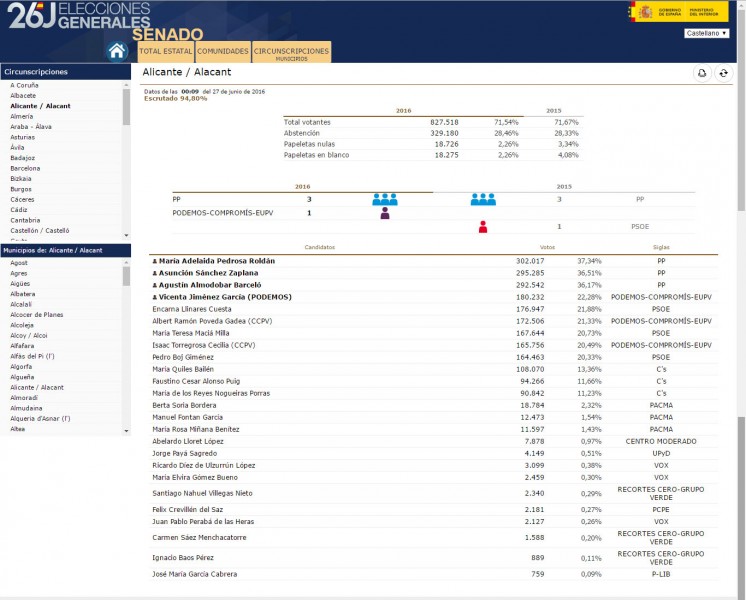Open the Castellano language dropdown
This screenshot has width=746, height=600.
pos(707,33)
